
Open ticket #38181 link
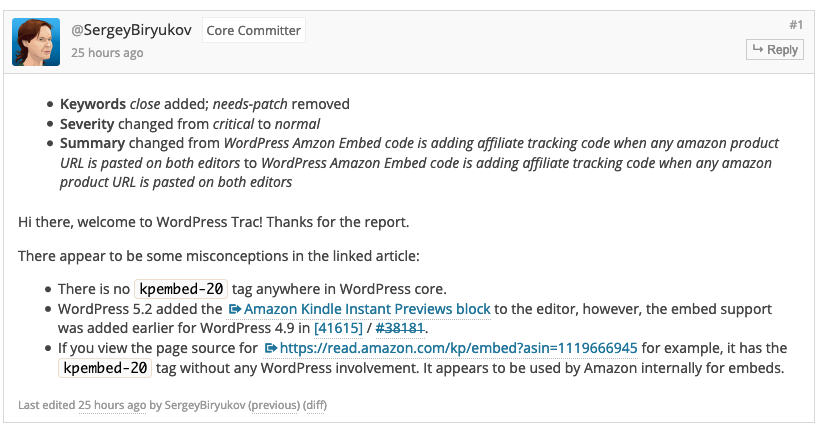[400, 328]
